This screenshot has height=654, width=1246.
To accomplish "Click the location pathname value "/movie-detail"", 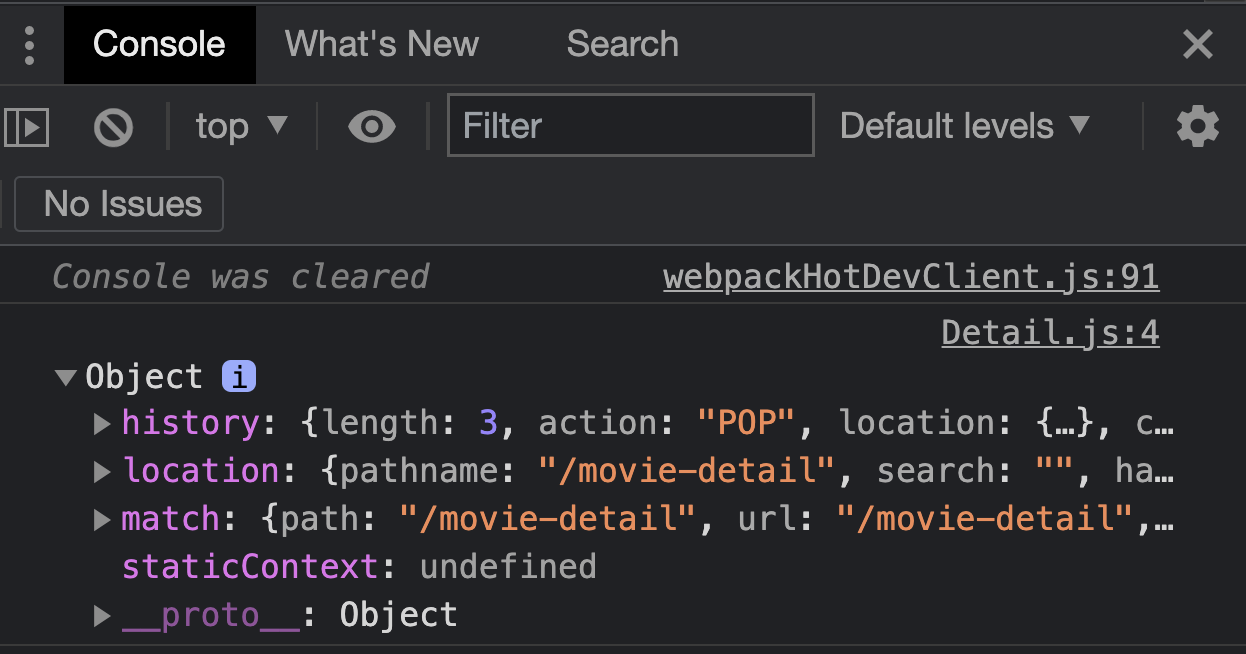I will [x=687, y=471].
